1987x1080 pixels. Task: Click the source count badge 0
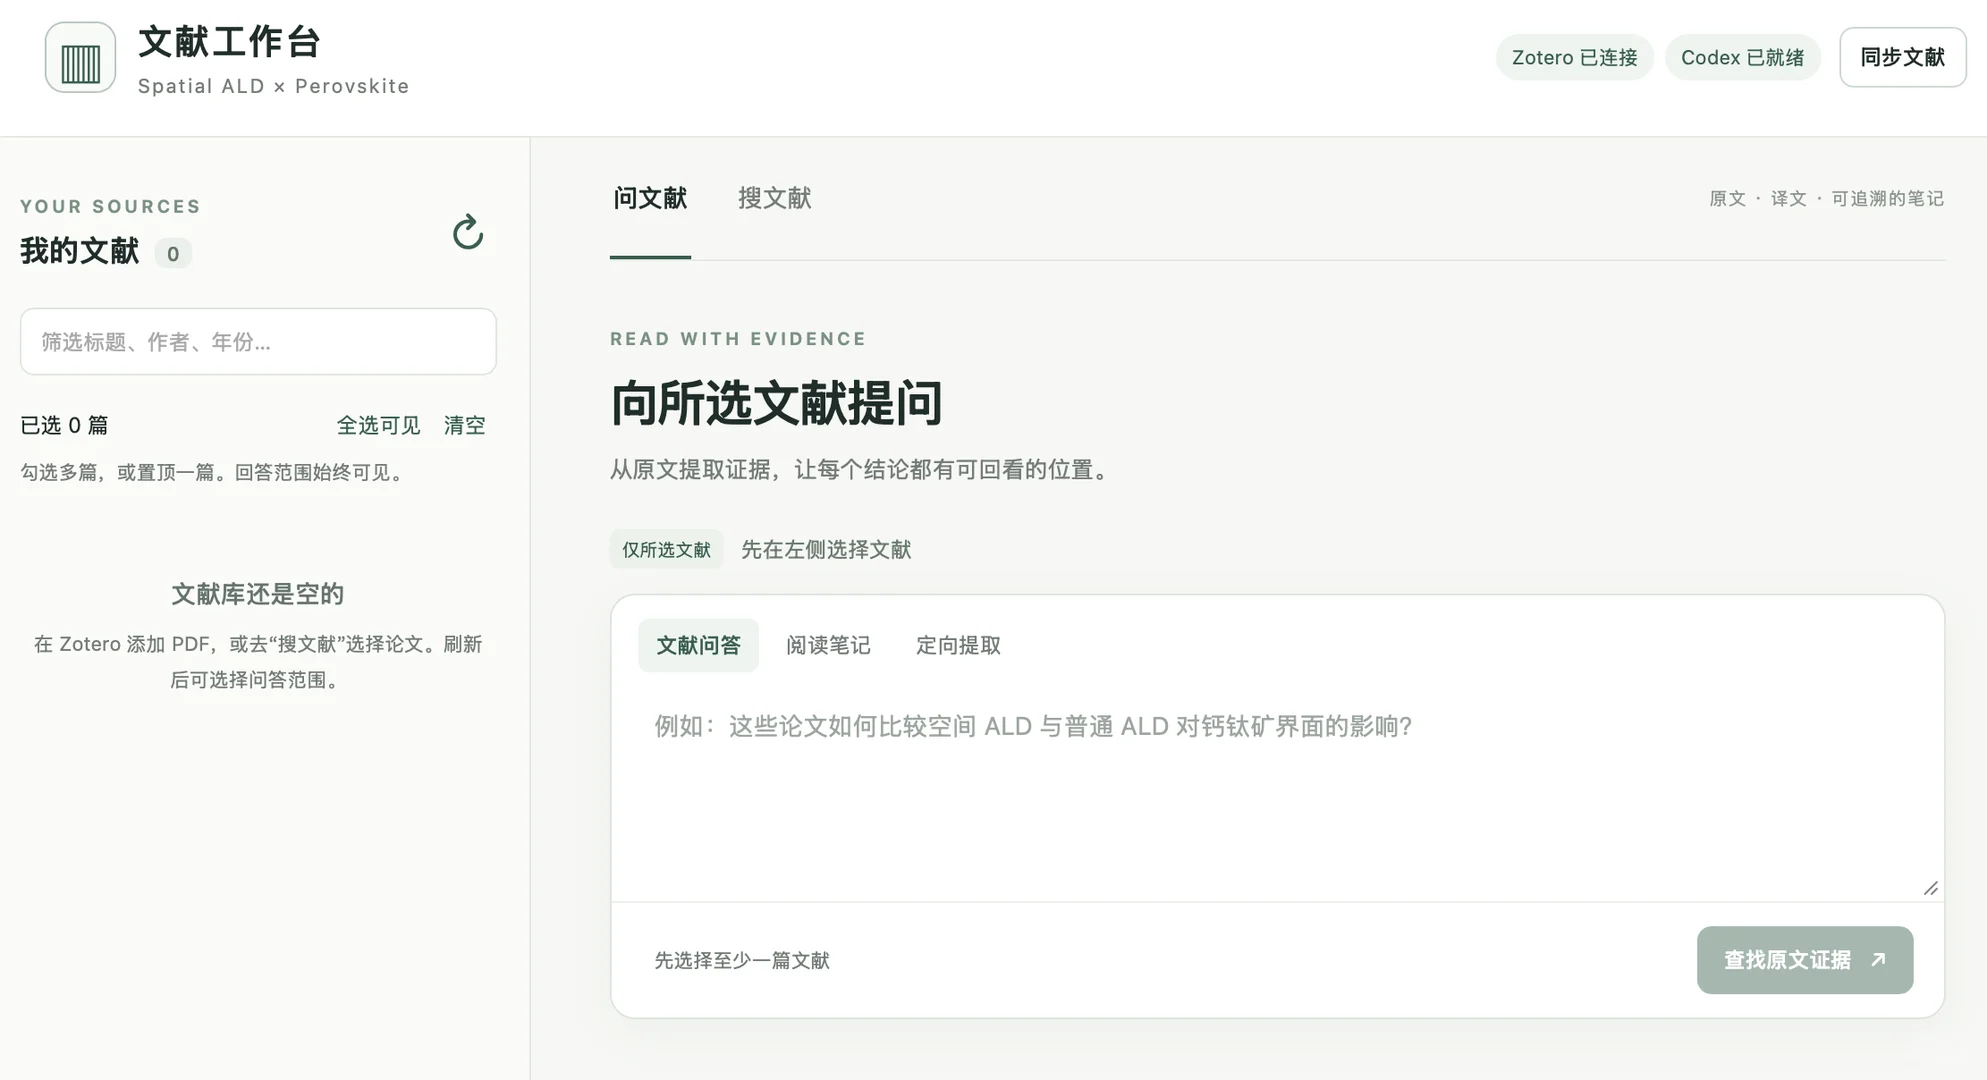click(173, 254)
